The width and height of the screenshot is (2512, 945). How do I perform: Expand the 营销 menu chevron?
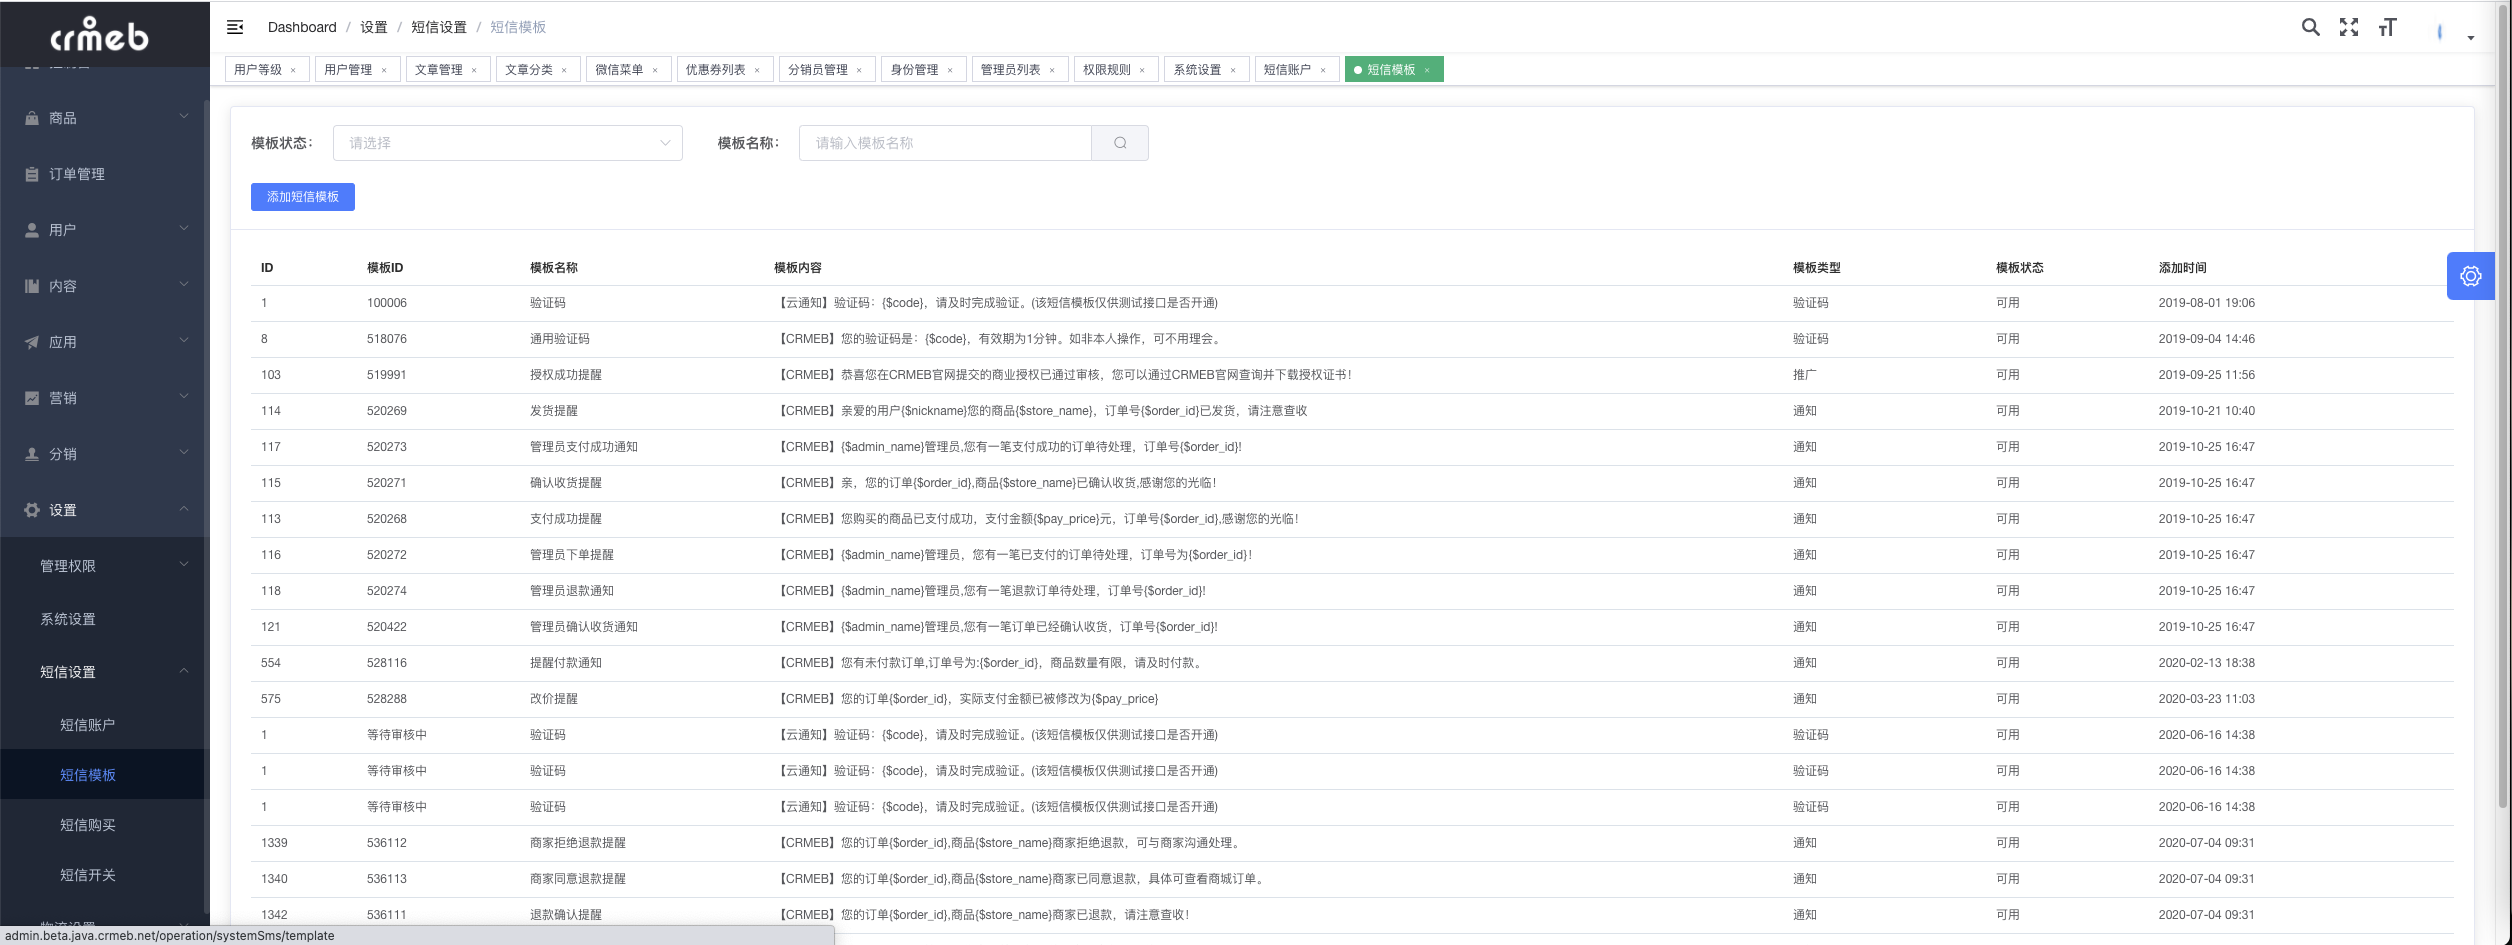(184, 397)
